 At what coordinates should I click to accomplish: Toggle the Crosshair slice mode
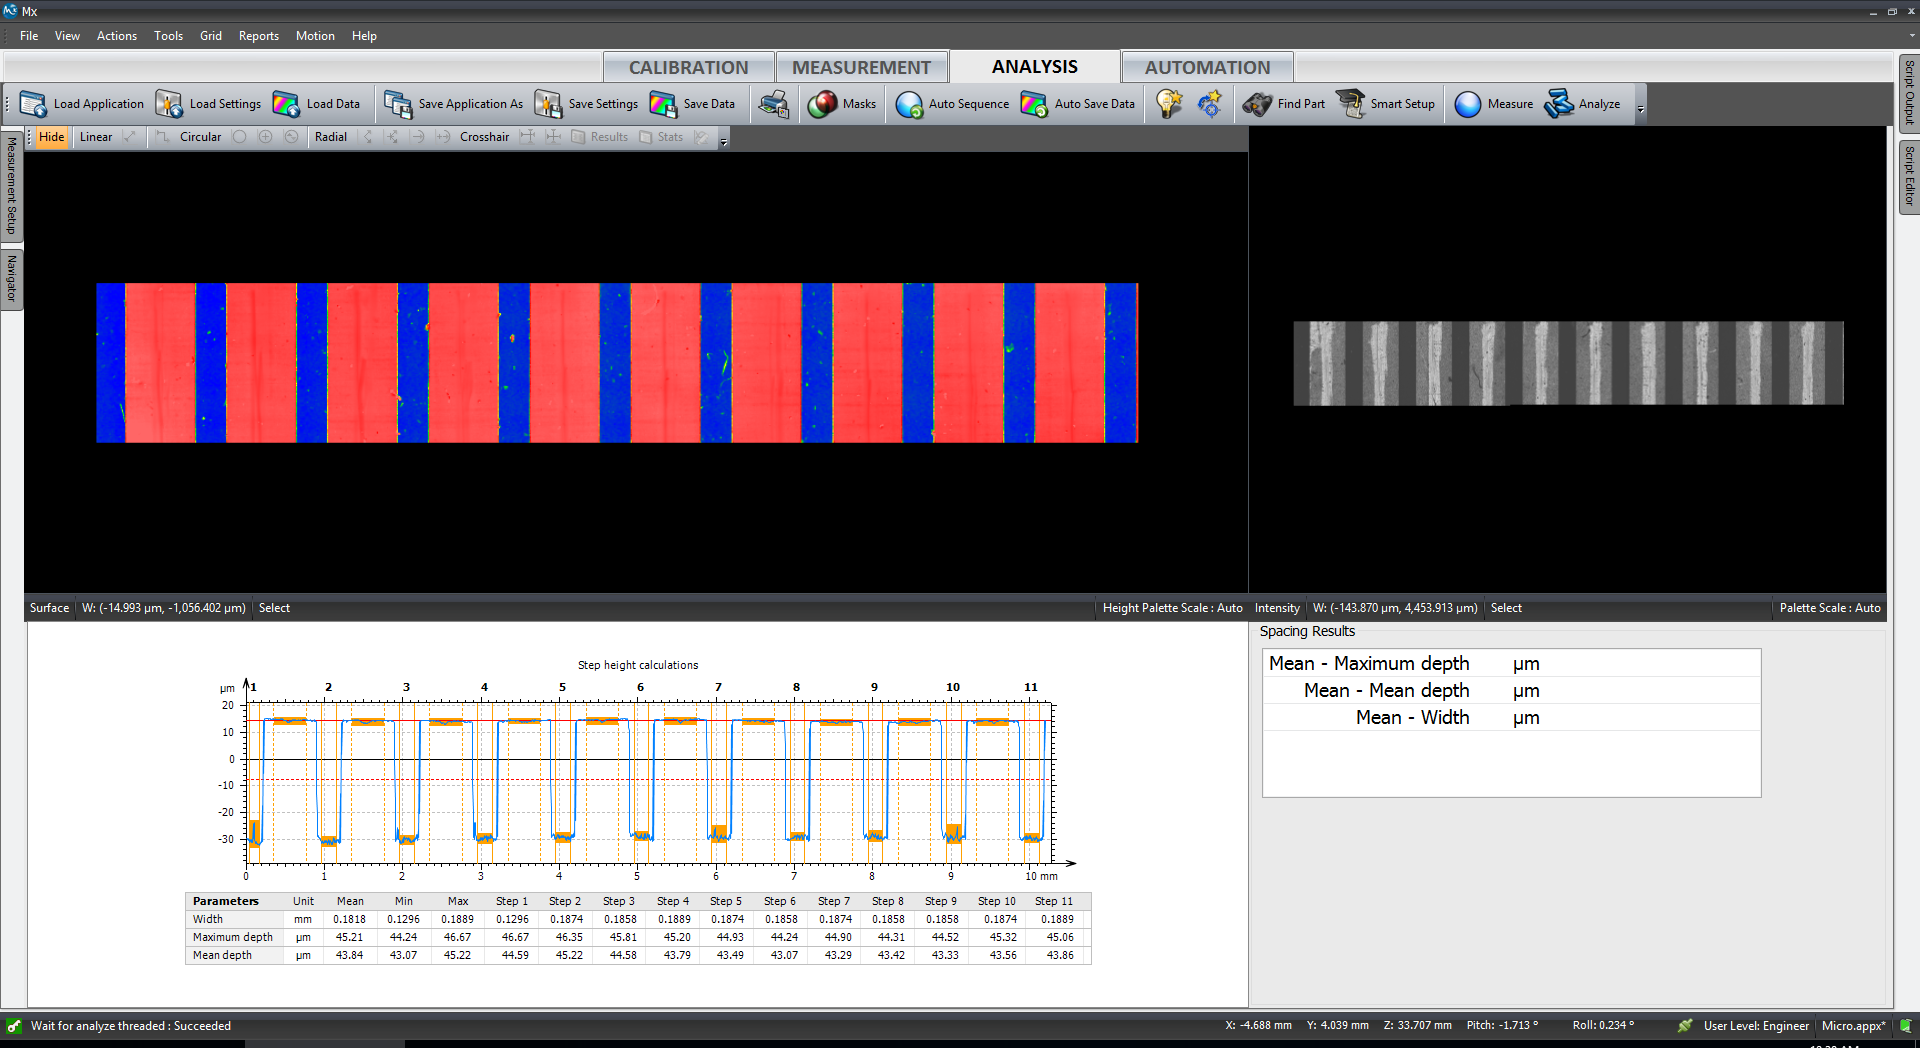click(484, 137)
